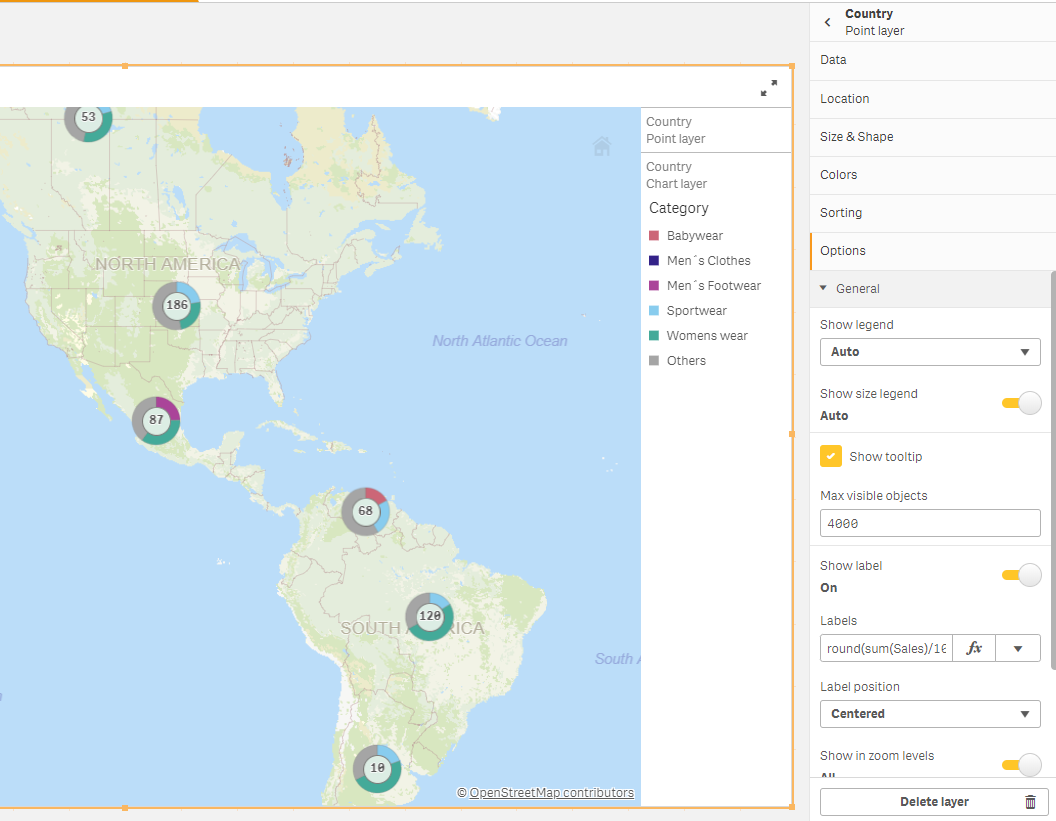Screen dimensions: 1056x821
Task: Open the Labels dropdown arrow
Action: coord(1018,648)
